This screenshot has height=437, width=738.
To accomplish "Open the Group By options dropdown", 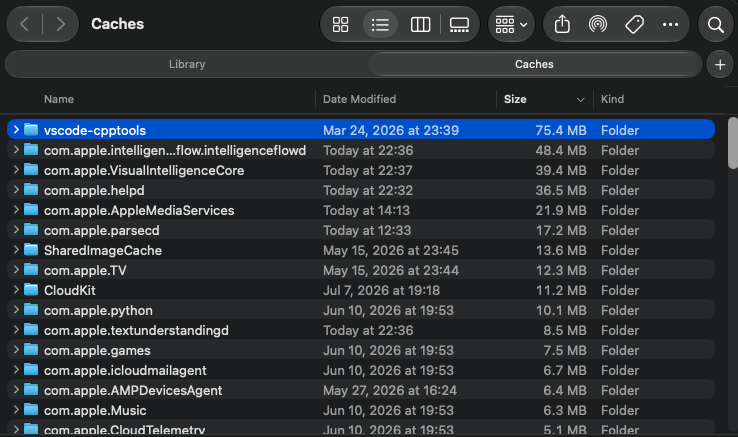I will [x=511, y=24].
